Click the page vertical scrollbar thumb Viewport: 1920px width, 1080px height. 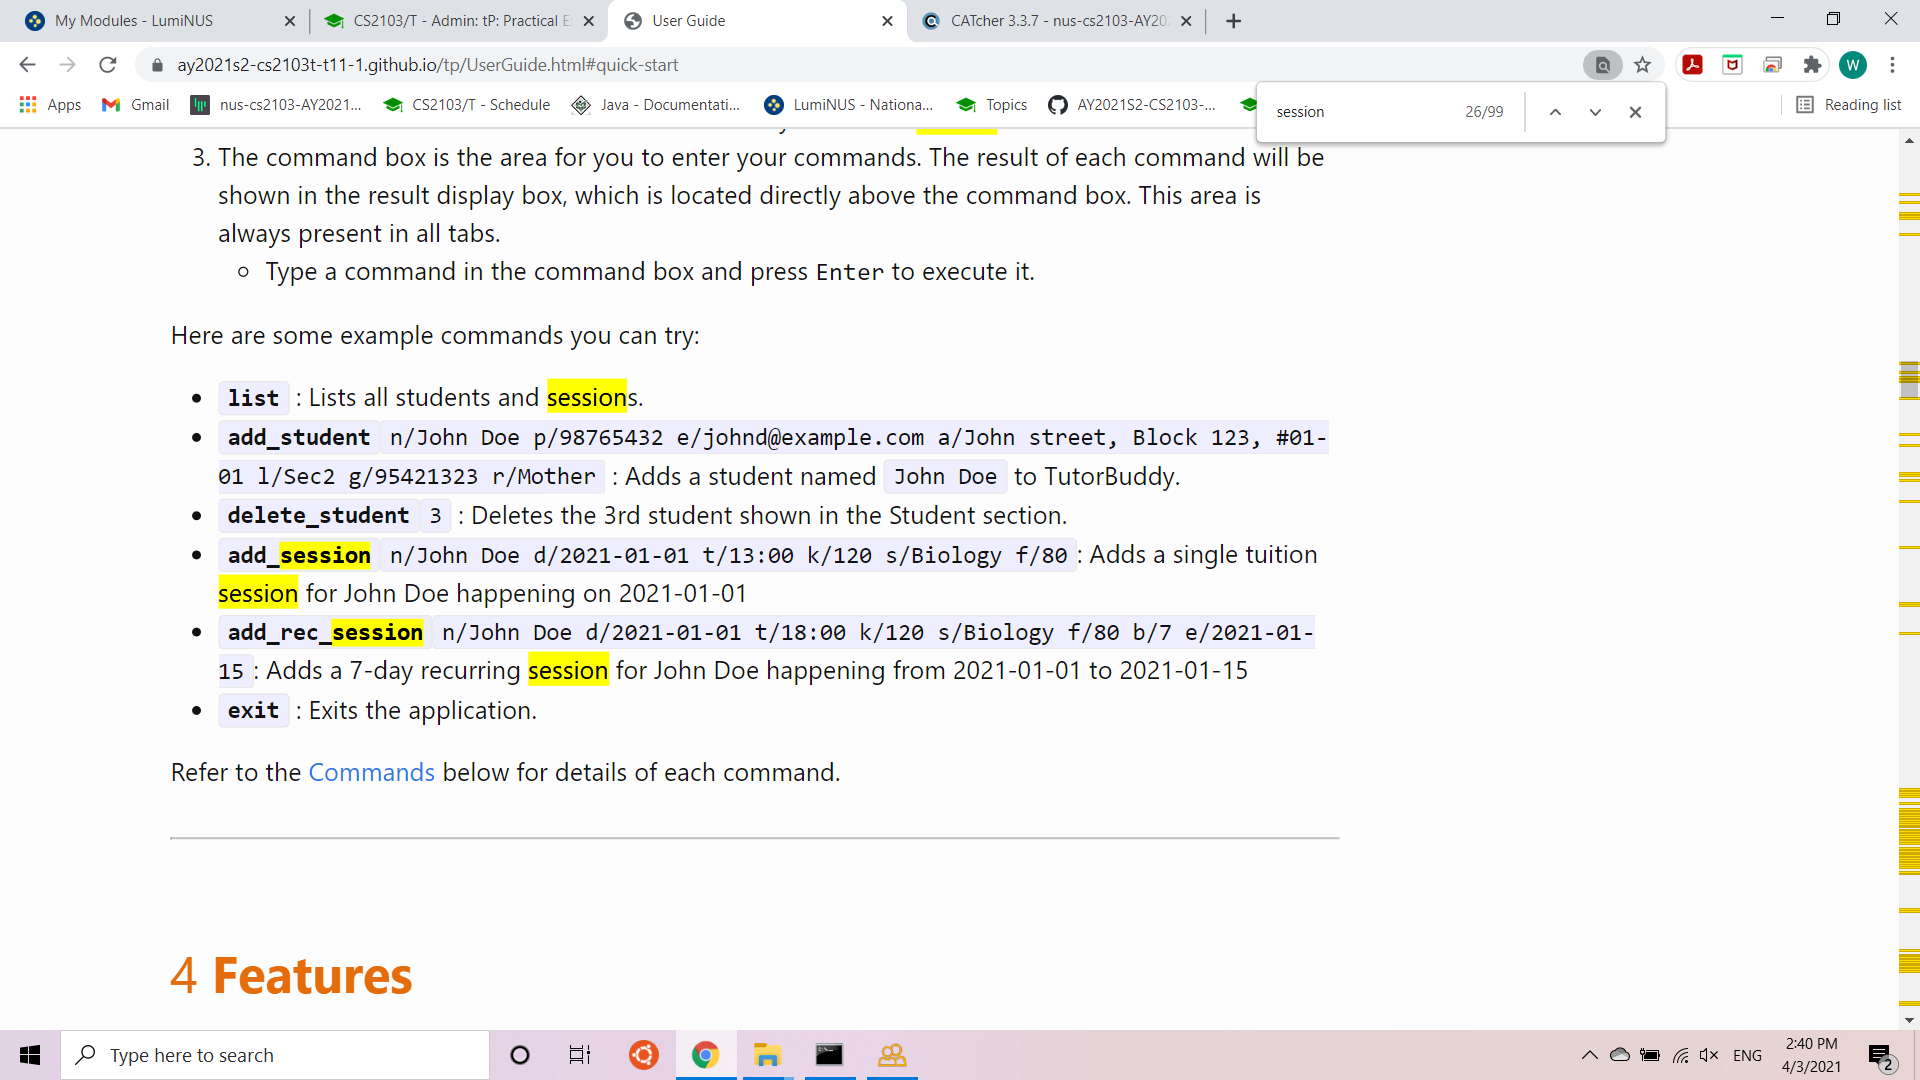[x=1909, y=378]
